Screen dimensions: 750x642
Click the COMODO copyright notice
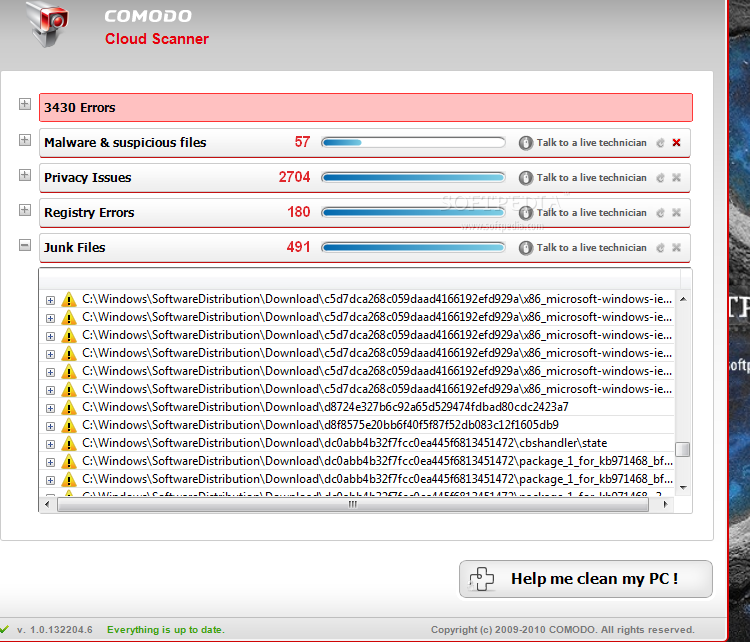tap(562, 630)
